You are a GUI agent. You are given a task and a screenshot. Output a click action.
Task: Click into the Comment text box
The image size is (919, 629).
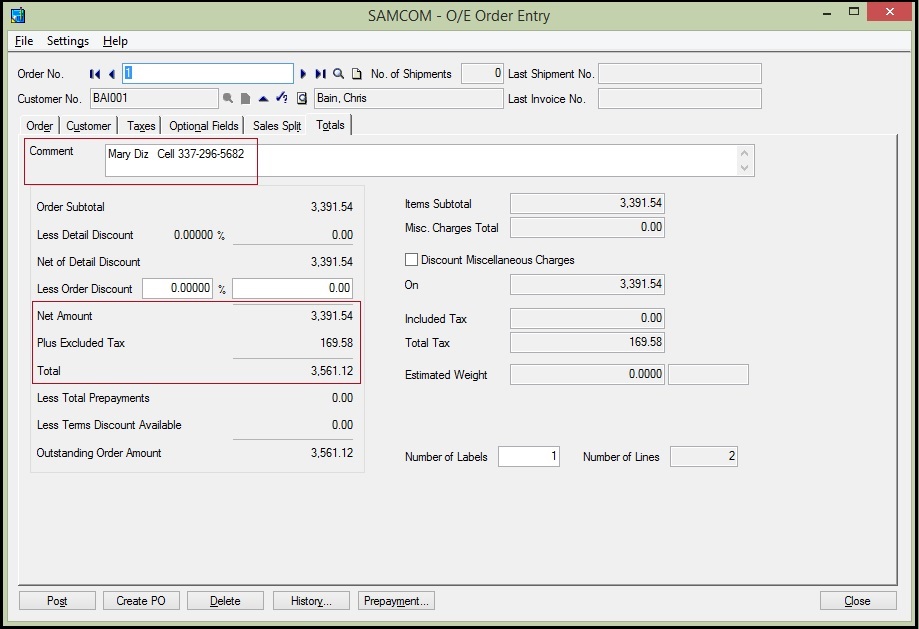(x=430, y=160)
